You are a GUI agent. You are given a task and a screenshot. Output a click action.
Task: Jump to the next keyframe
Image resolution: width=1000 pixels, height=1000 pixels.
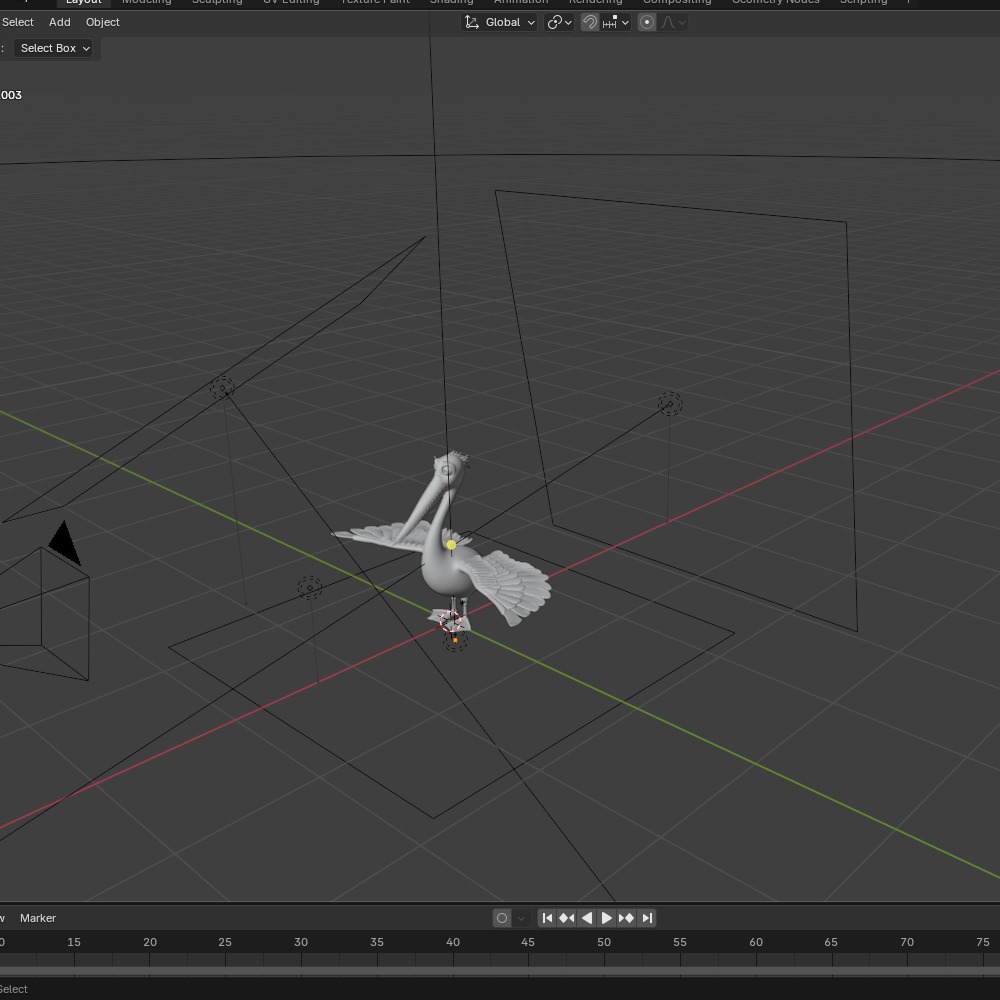626,918
